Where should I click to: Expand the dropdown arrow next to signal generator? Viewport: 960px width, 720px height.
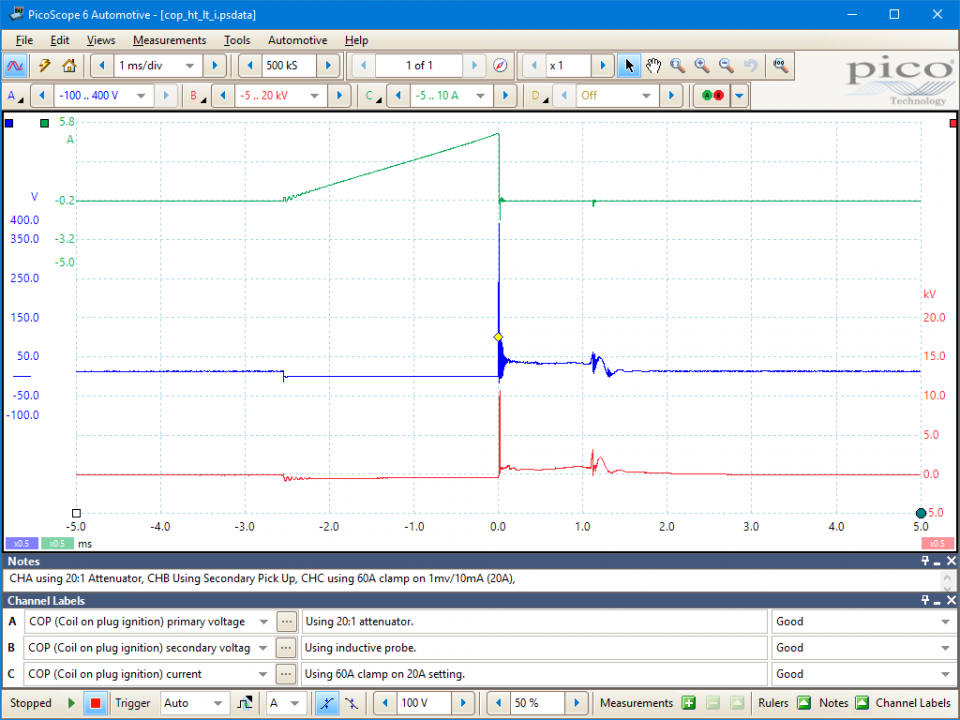pyautogui.click(x=739, y=96)
